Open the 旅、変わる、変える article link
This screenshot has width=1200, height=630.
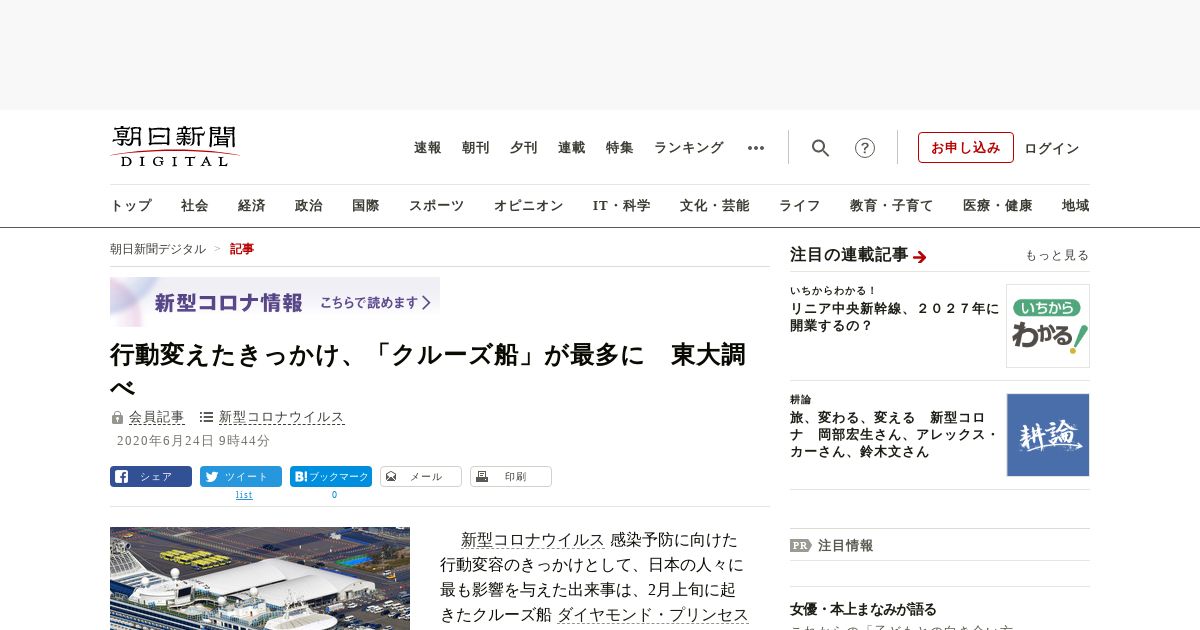tap(894, 435)
